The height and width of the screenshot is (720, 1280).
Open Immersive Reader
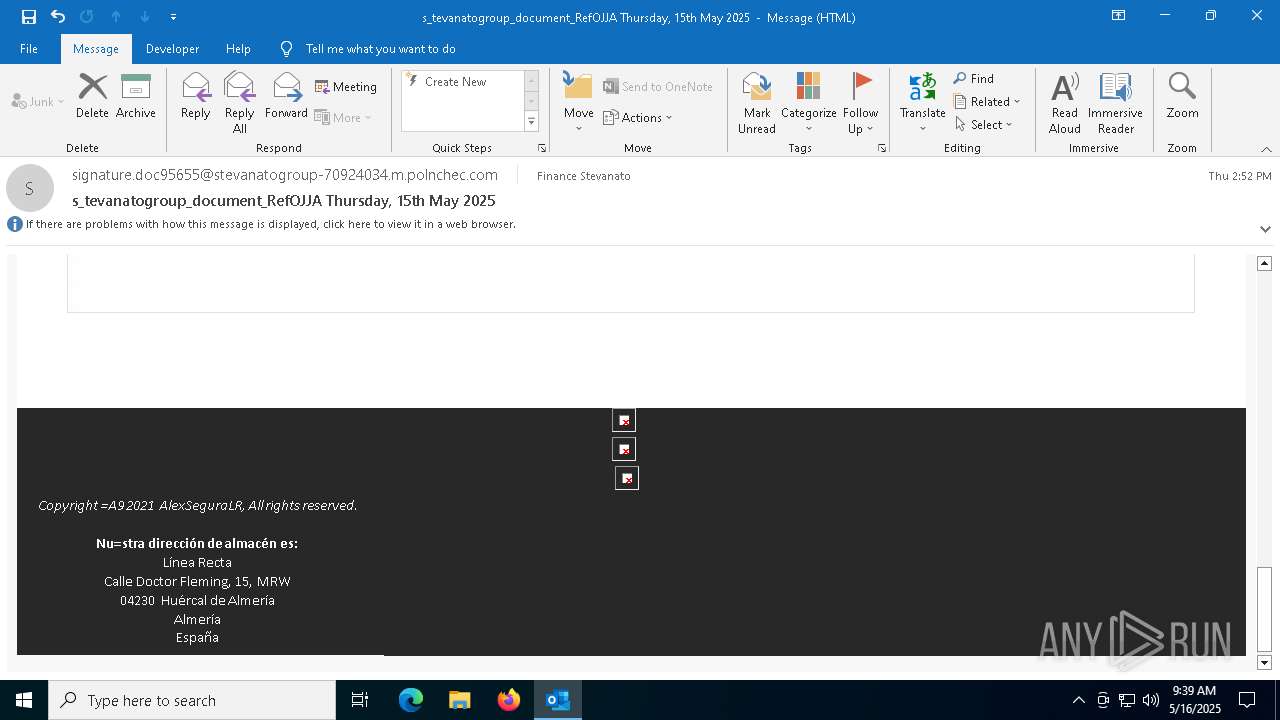point(1115,103)
